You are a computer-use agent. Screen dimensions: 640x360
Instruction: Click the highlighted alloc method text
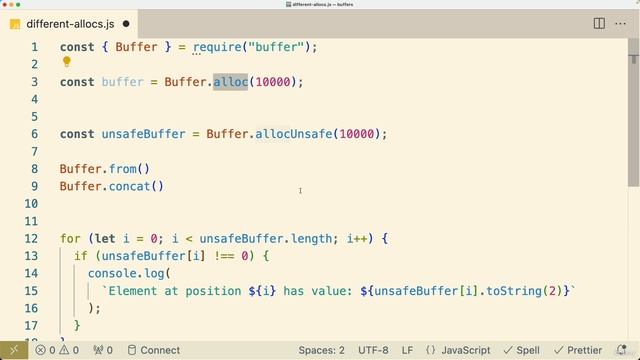[231, 82]
